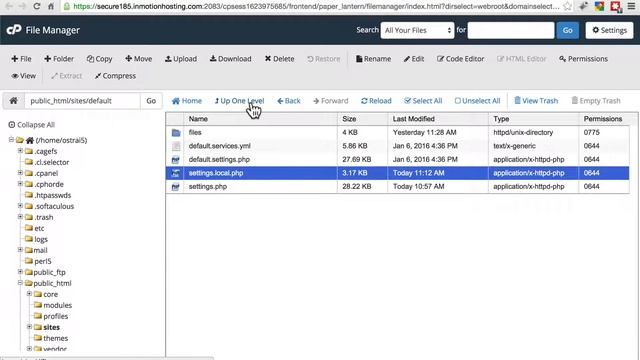This screenshot has height=360, width=640.
Task: Compress the selected file
Action: (x=115, y=76)
